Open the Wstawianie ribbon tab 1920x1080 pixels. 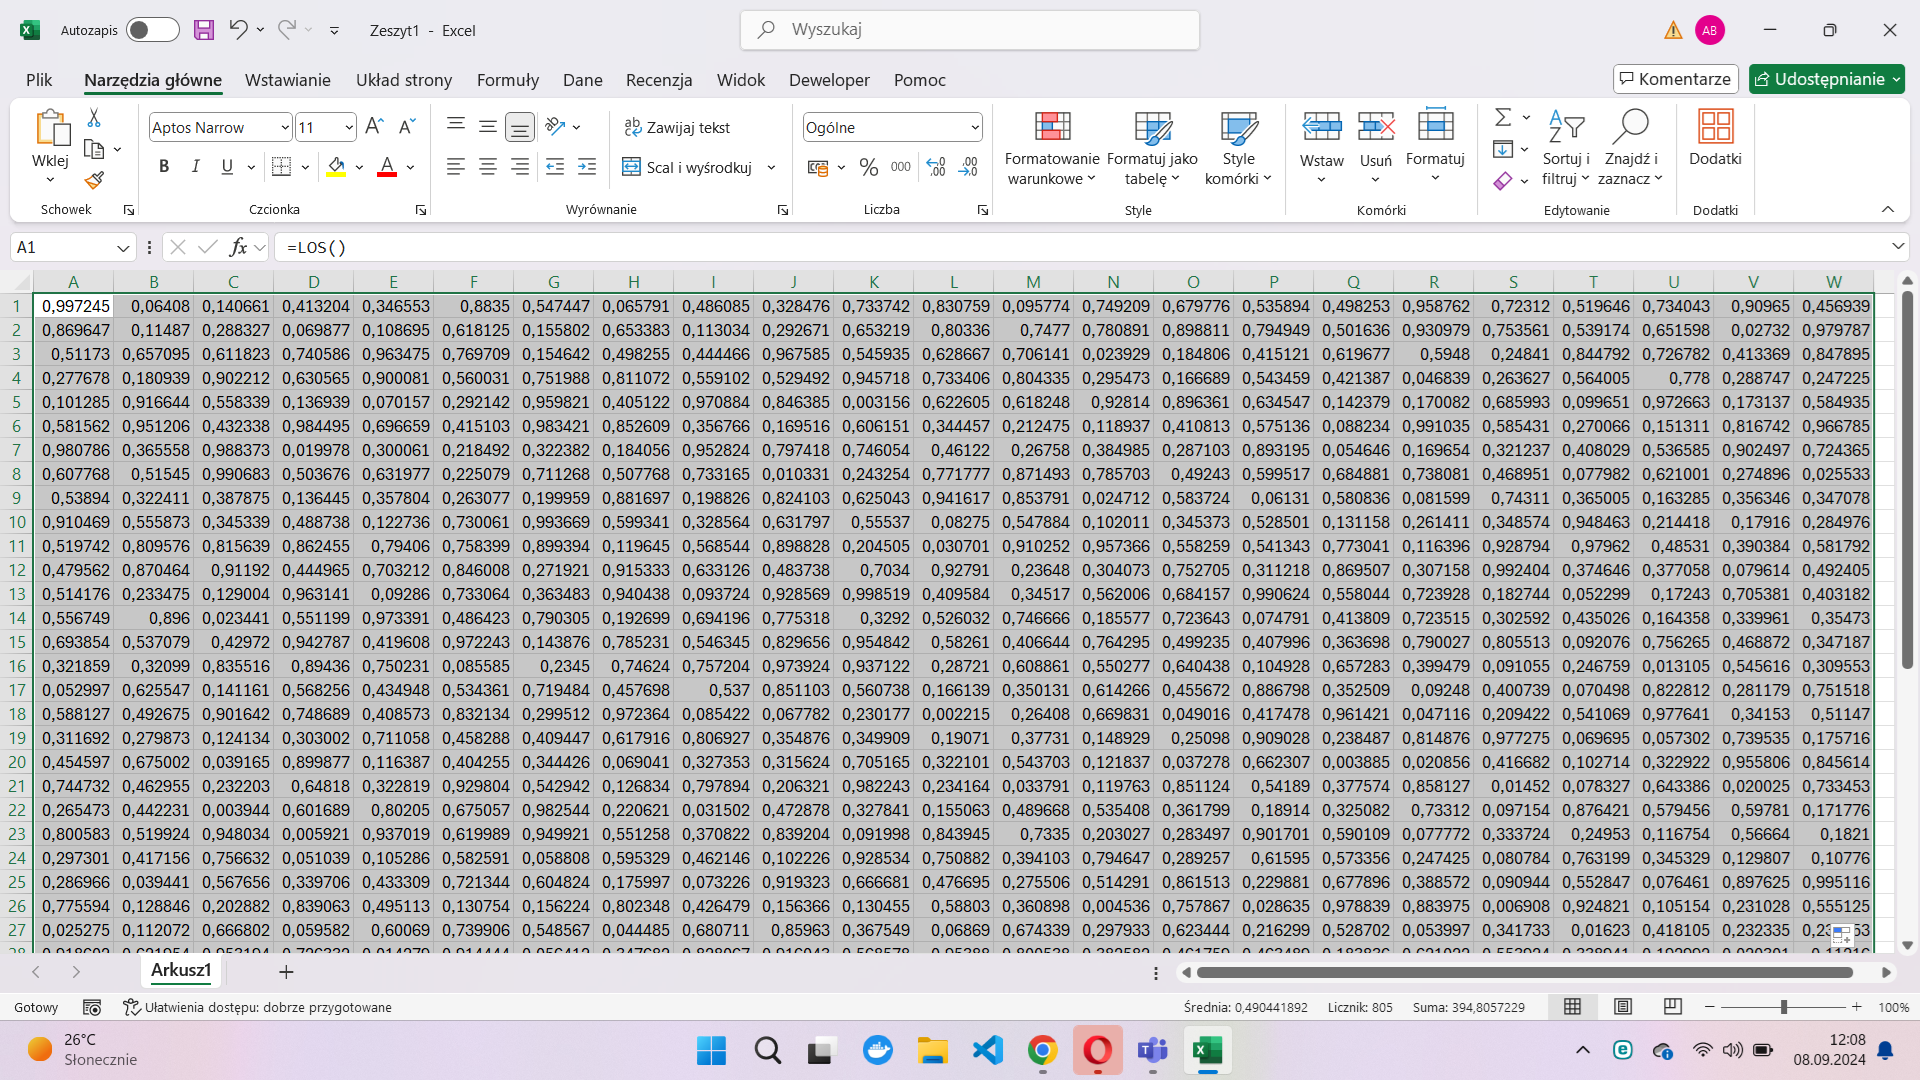287,80
